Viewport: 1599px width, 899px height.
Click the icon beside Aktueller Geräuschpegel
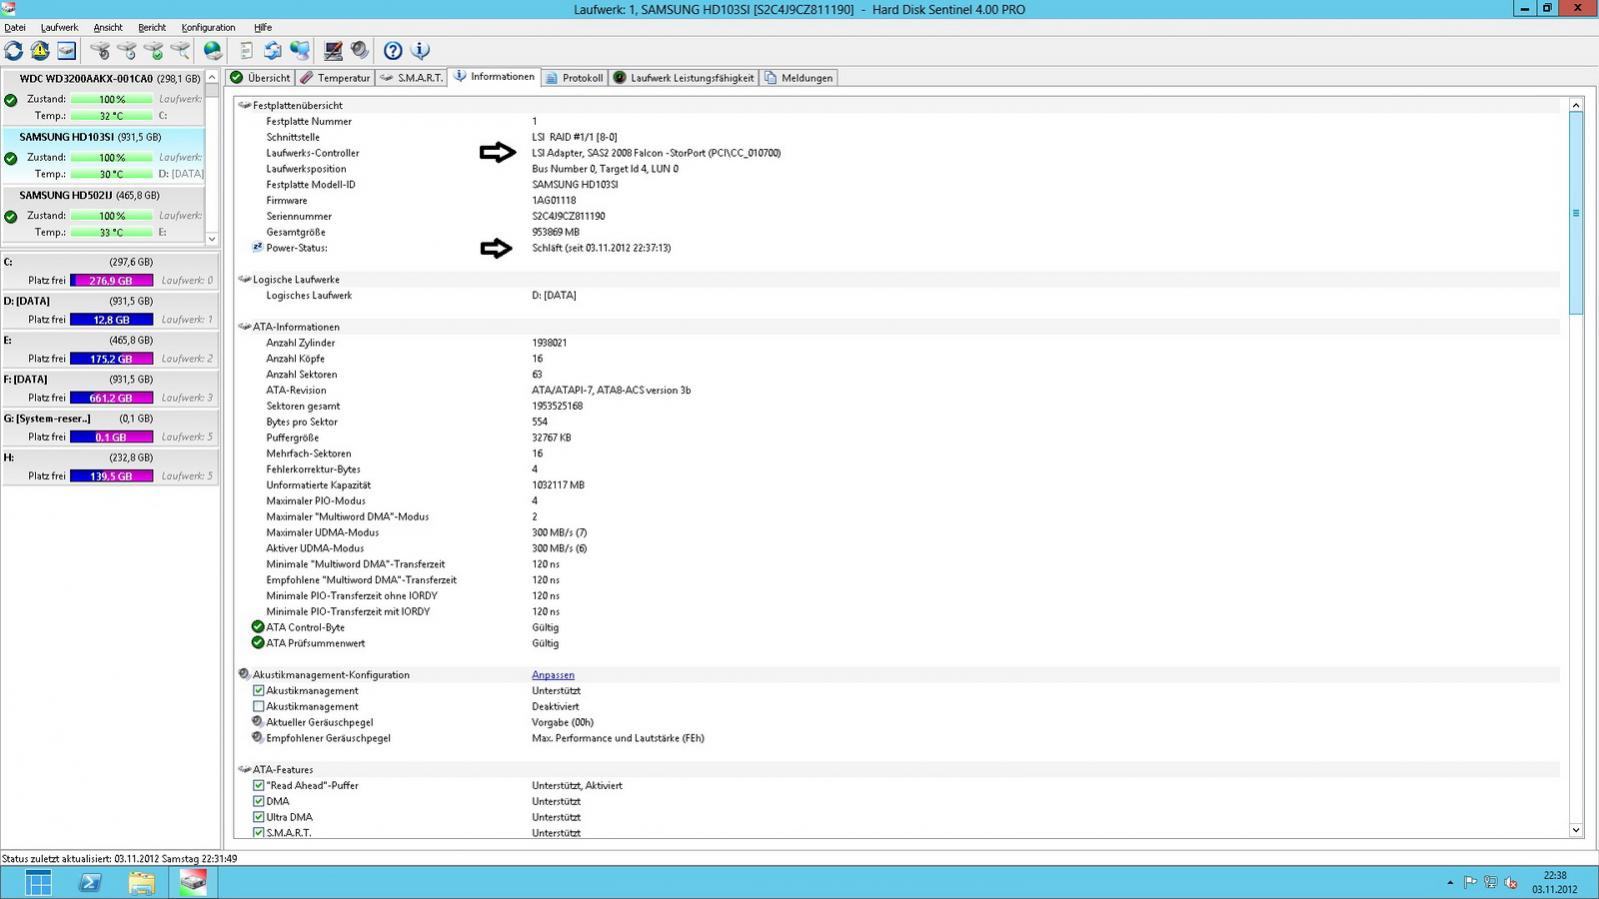tap(258, 722)
